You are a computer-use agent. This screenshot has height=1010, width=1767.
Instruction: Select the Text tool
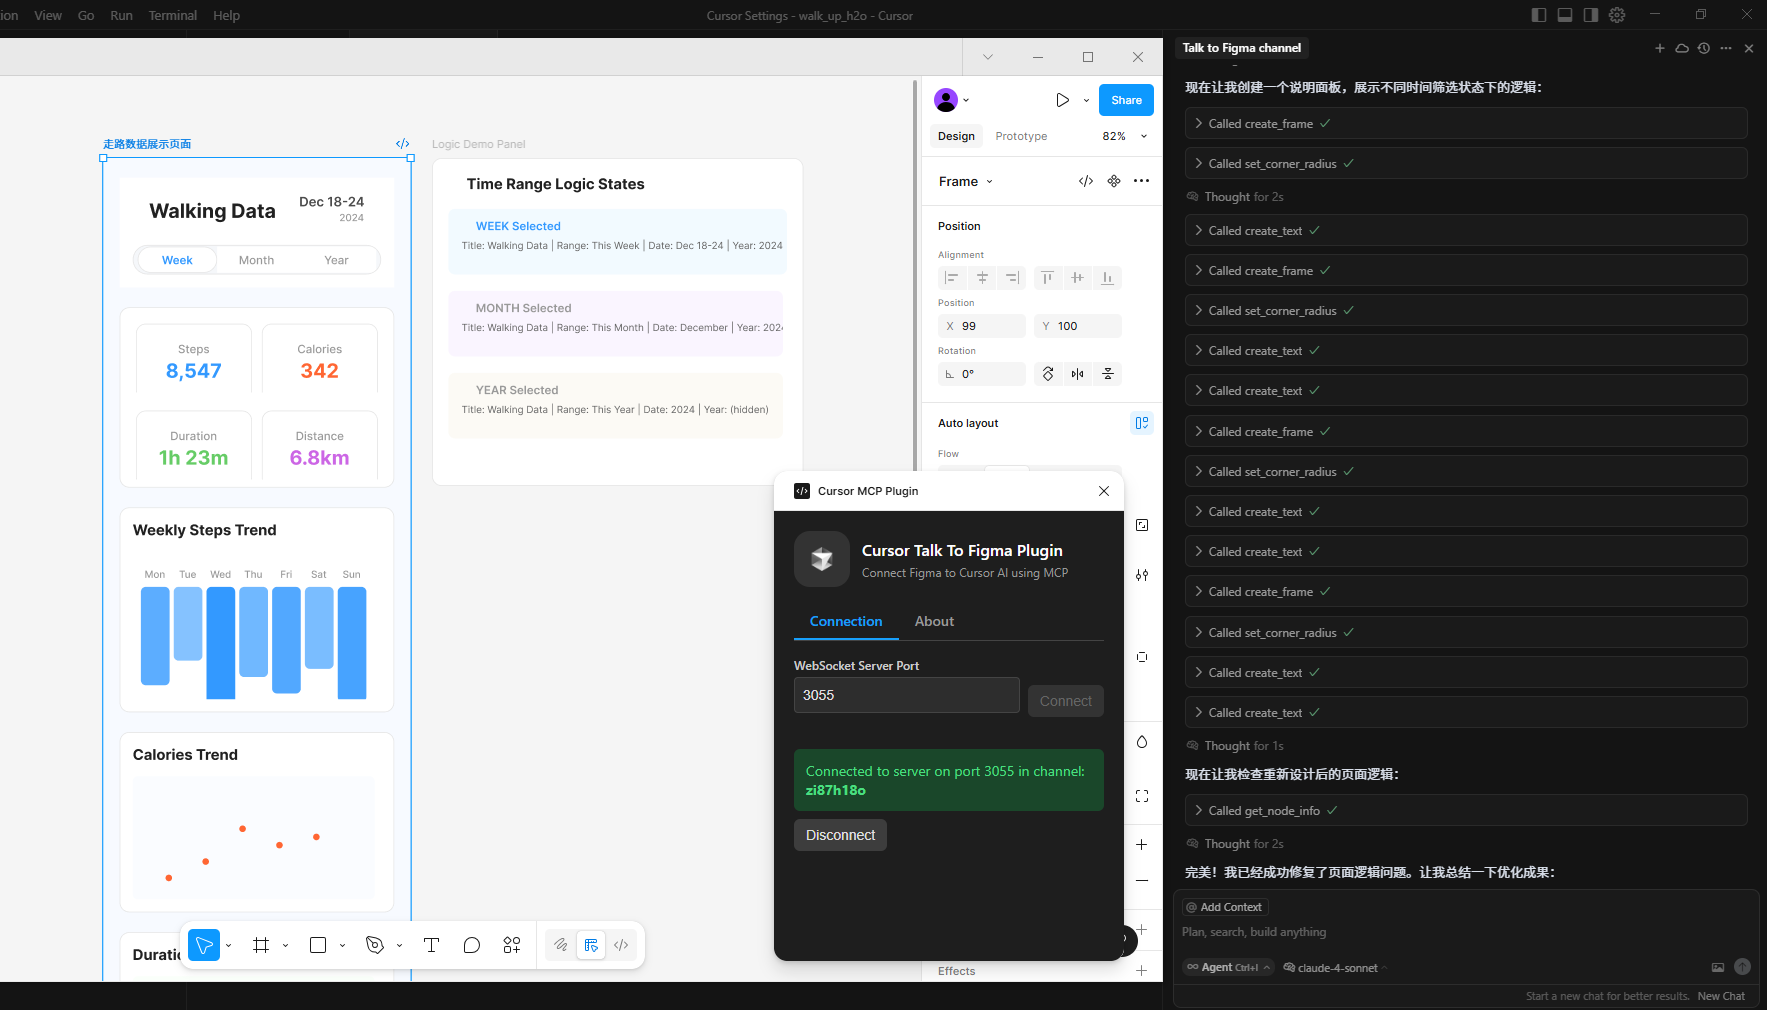click(431, 945)
